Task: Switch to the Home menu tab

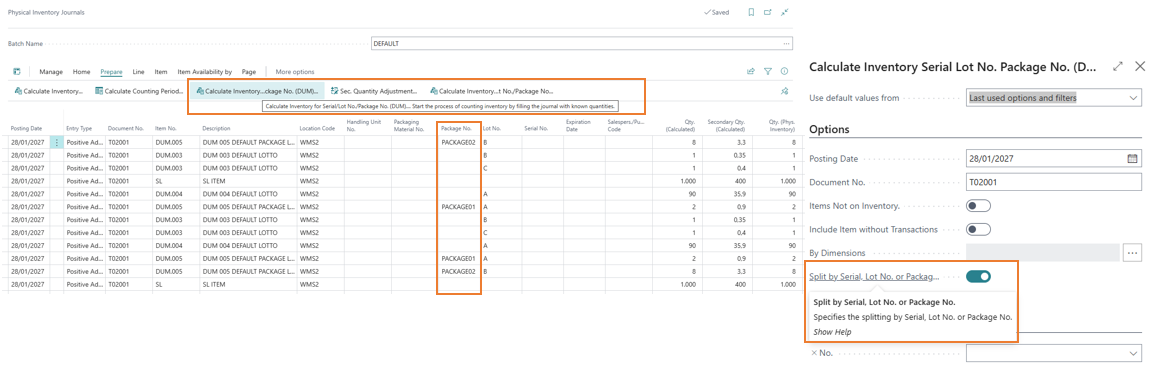Action: click(82, 72)
